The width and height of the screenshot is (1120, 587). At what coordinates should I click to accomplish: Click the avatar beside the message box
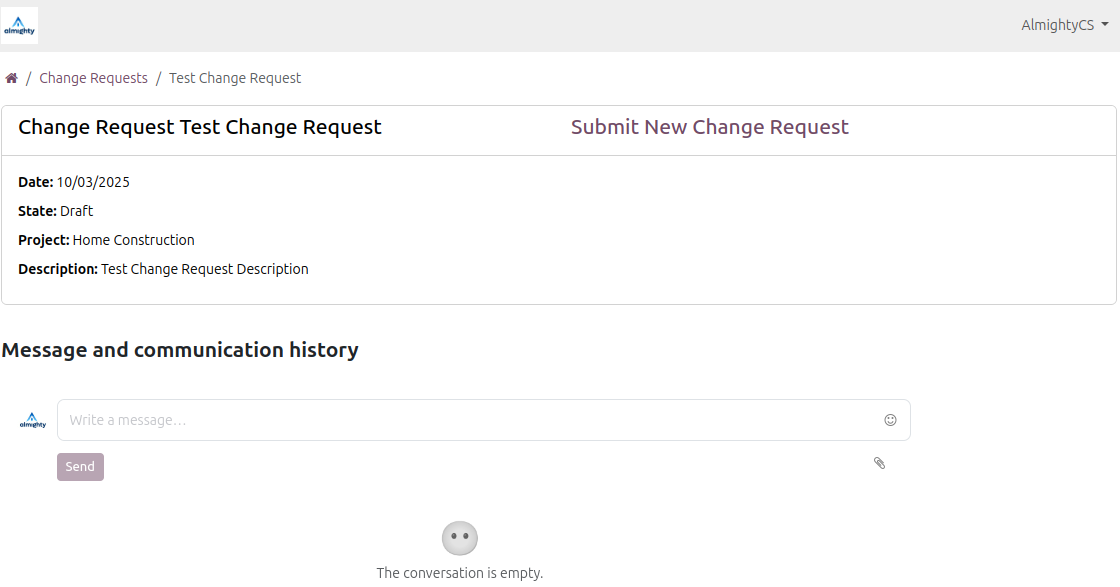(33, 421)
